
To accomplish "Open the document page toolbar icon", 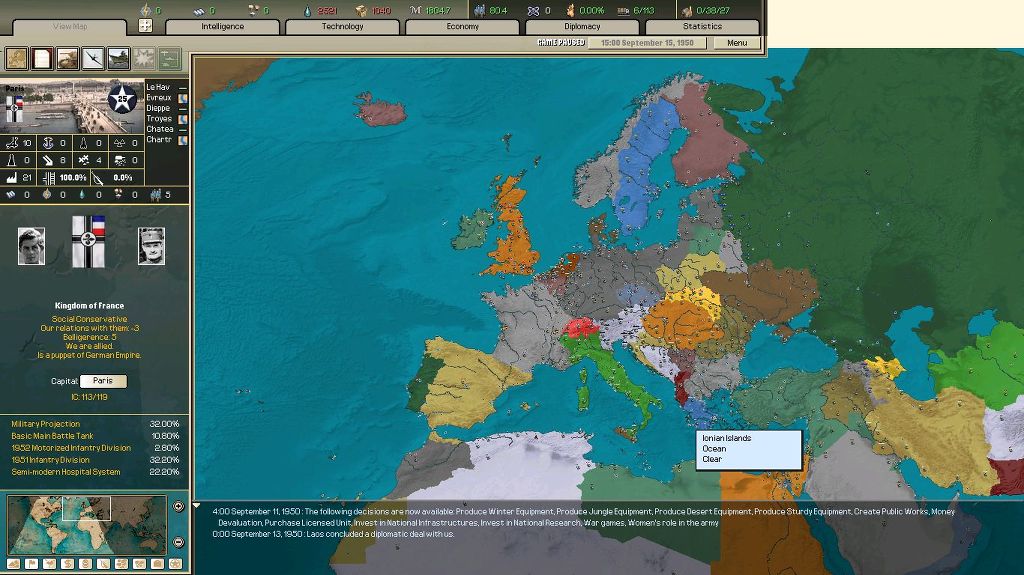I will pyautogui.click(x=42, y=58).
